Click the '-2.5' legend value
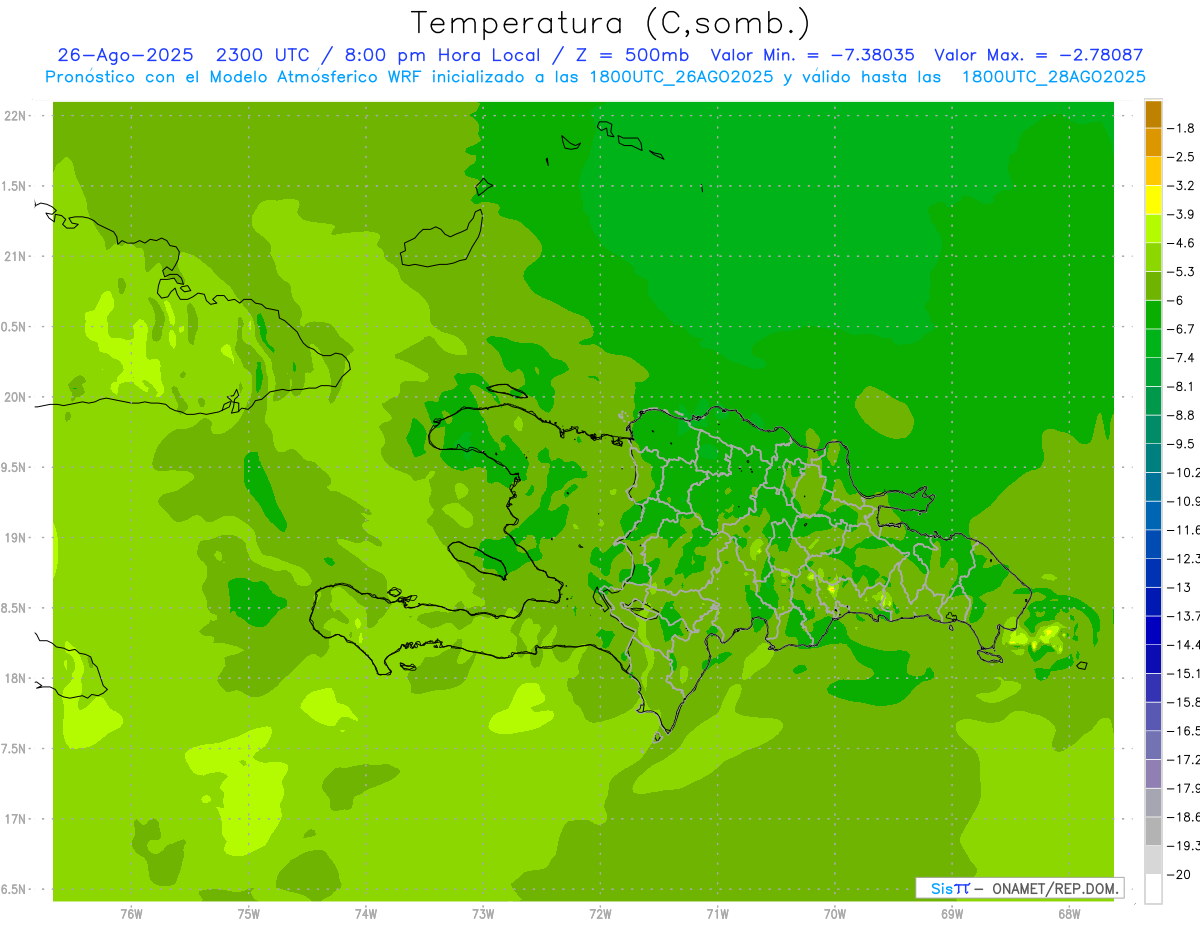The height and width of the screenshot is (927, 1200). pyautogui.click(x=1181, y=157)
